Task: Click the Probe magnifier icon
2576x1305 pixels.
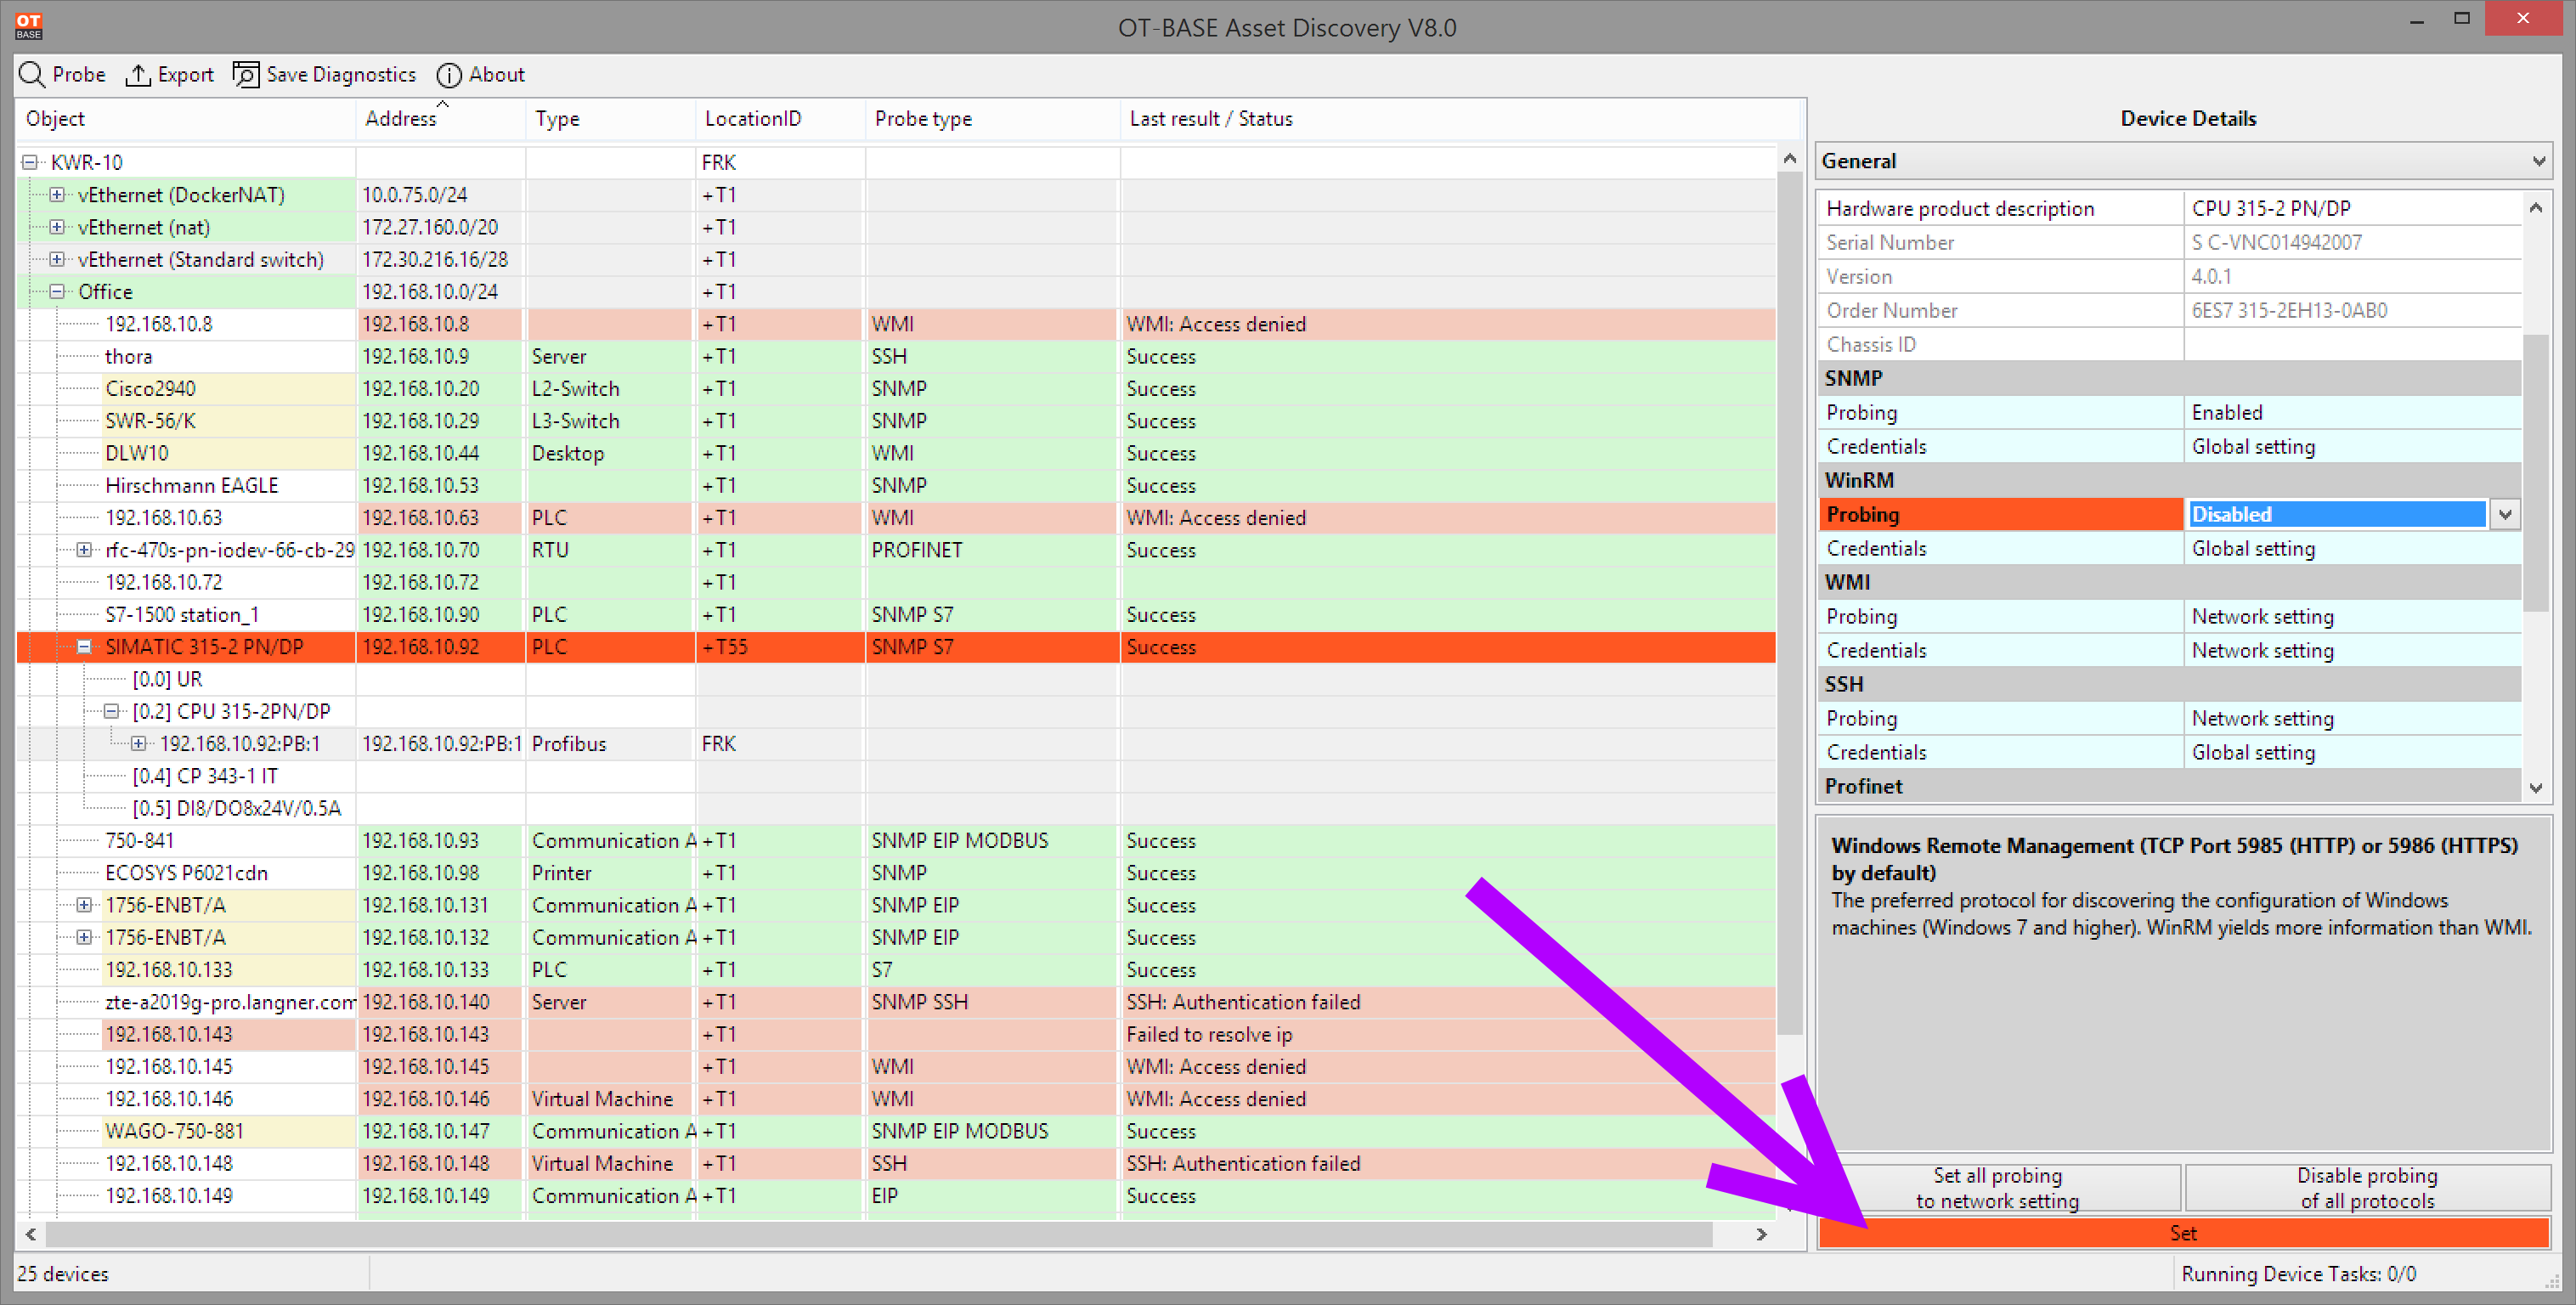Action: point(32,75)
